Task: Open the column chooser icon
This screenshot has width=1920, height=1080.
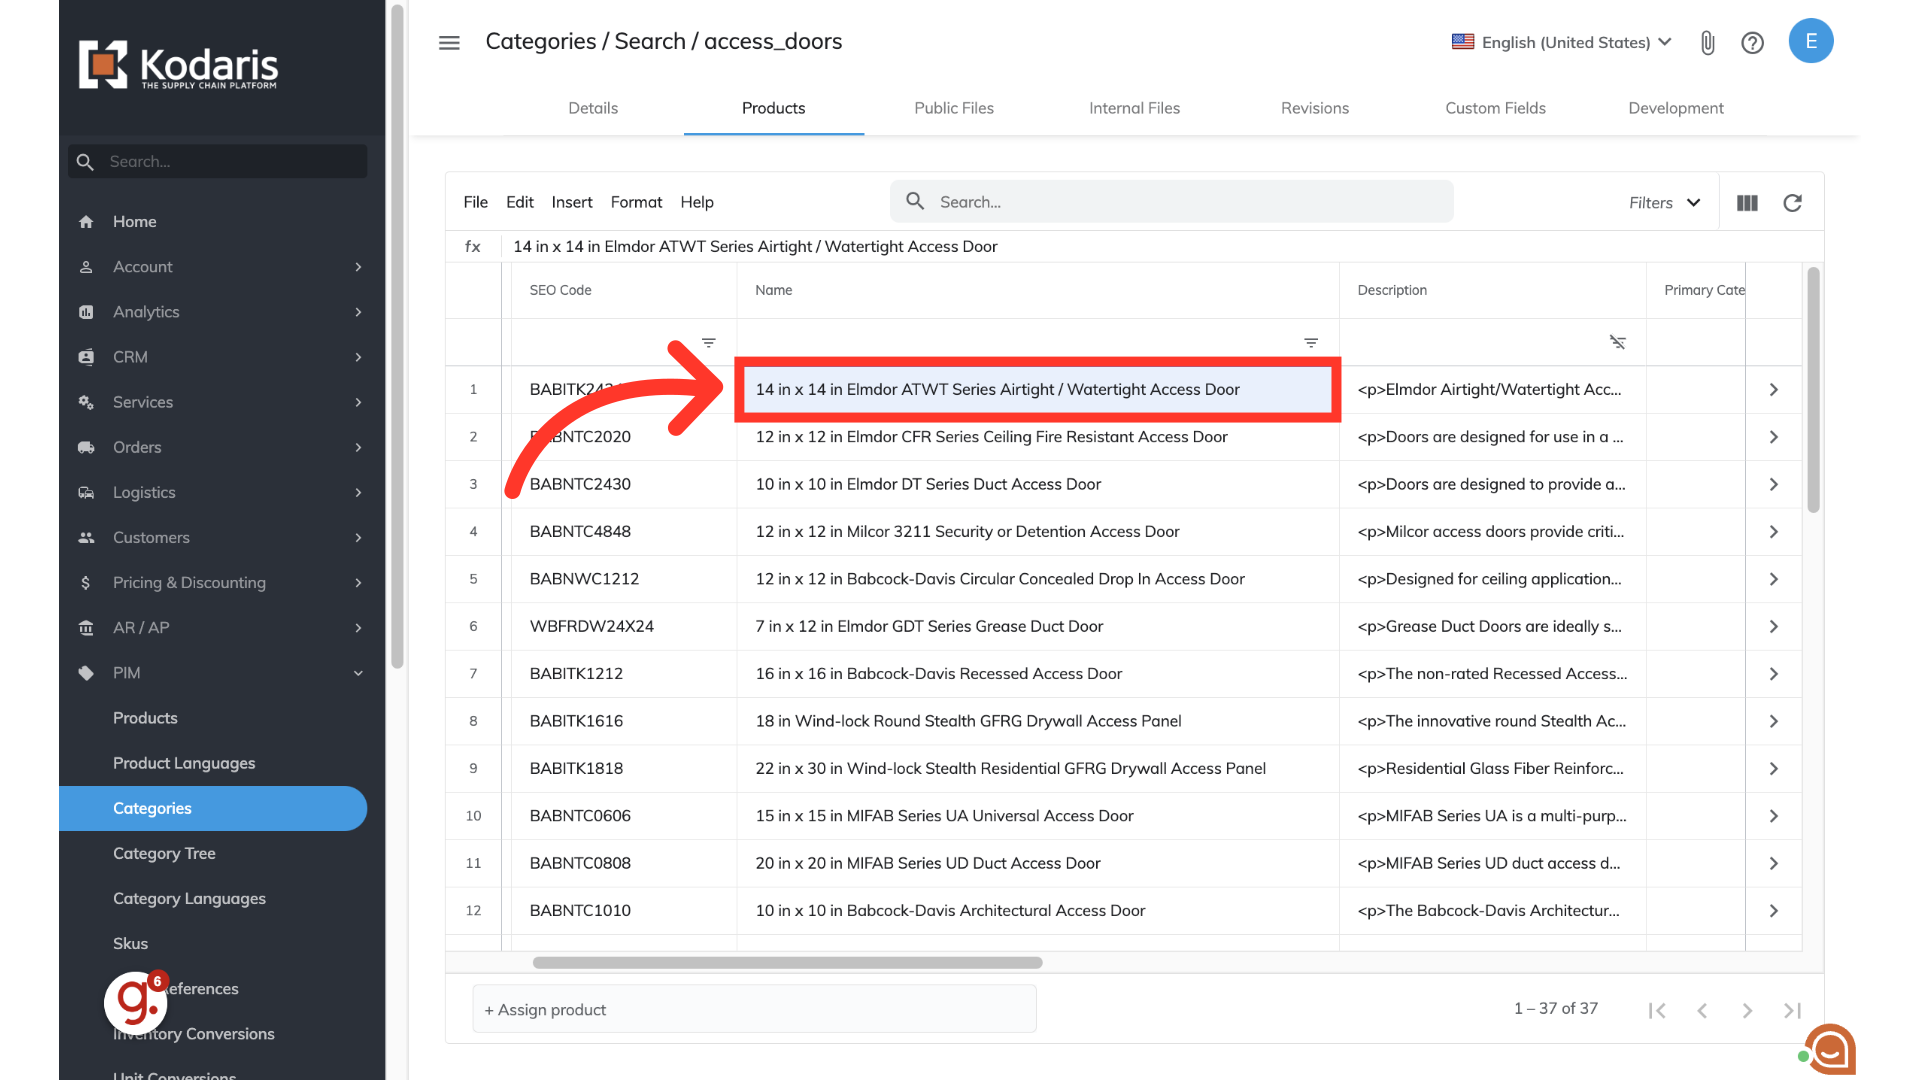Action: [x=1747, y=203]
